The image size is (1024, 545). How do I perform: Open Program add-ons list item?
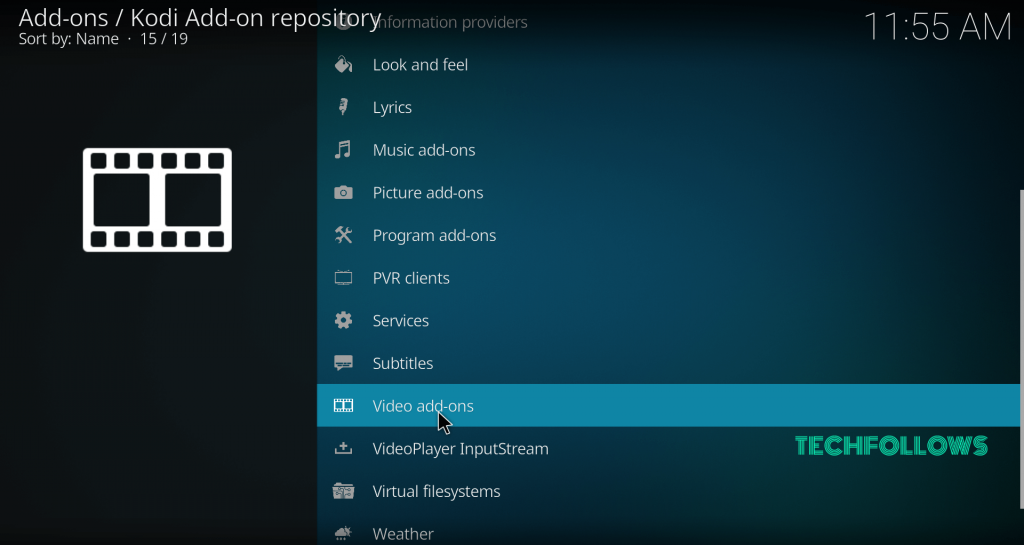[434, 235]
